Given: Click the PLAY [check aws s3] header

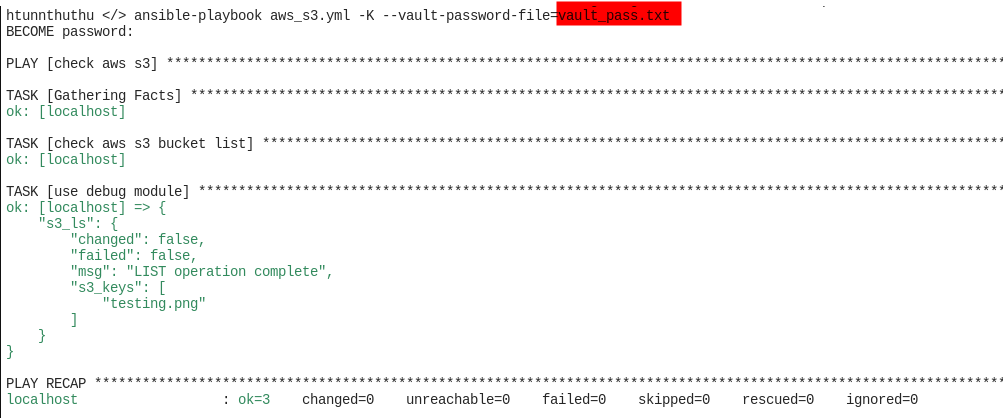Looking at the screenshot, I should point(82,63).
